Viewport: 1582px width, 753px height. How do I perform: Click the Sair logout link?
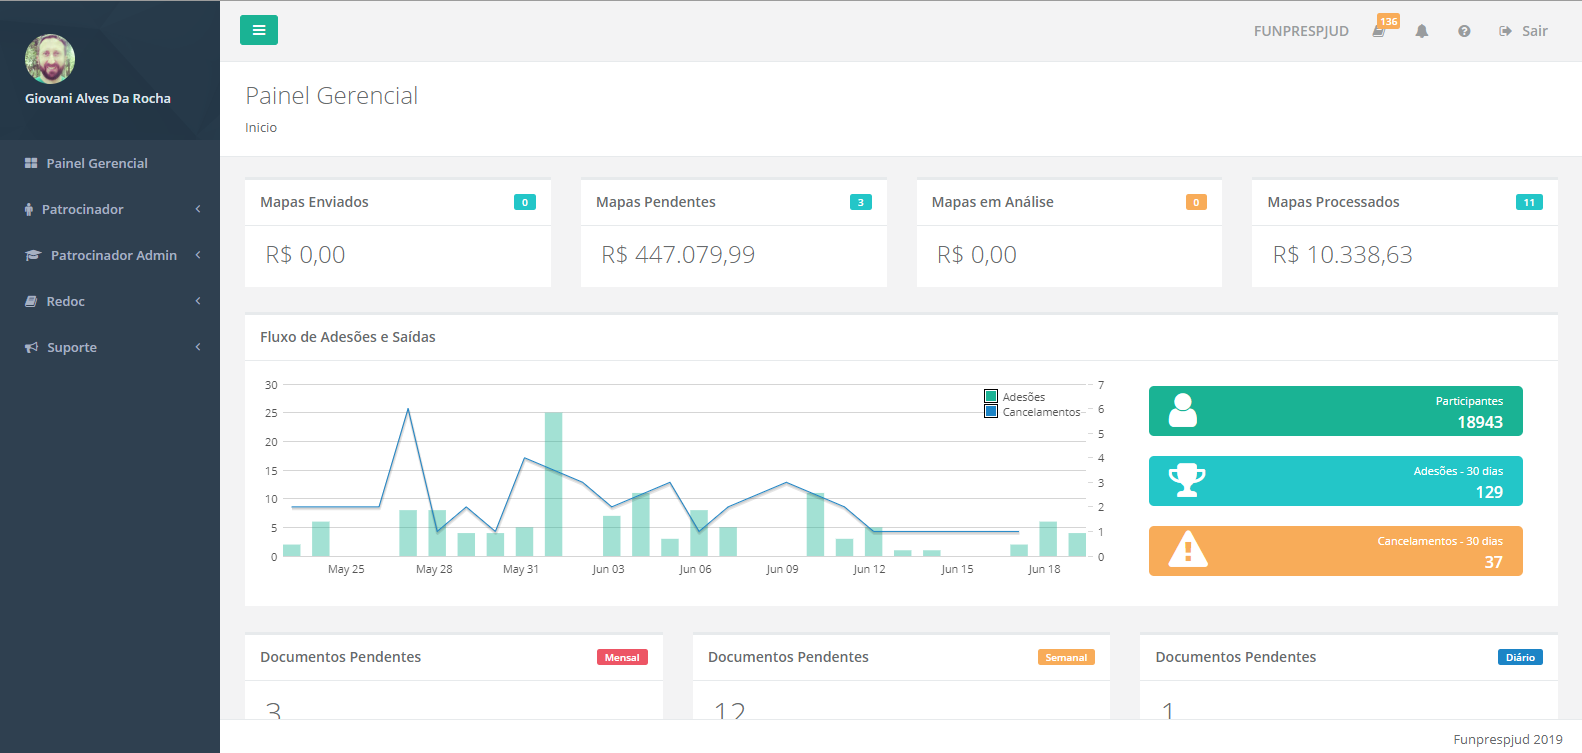click(1523, 31)
